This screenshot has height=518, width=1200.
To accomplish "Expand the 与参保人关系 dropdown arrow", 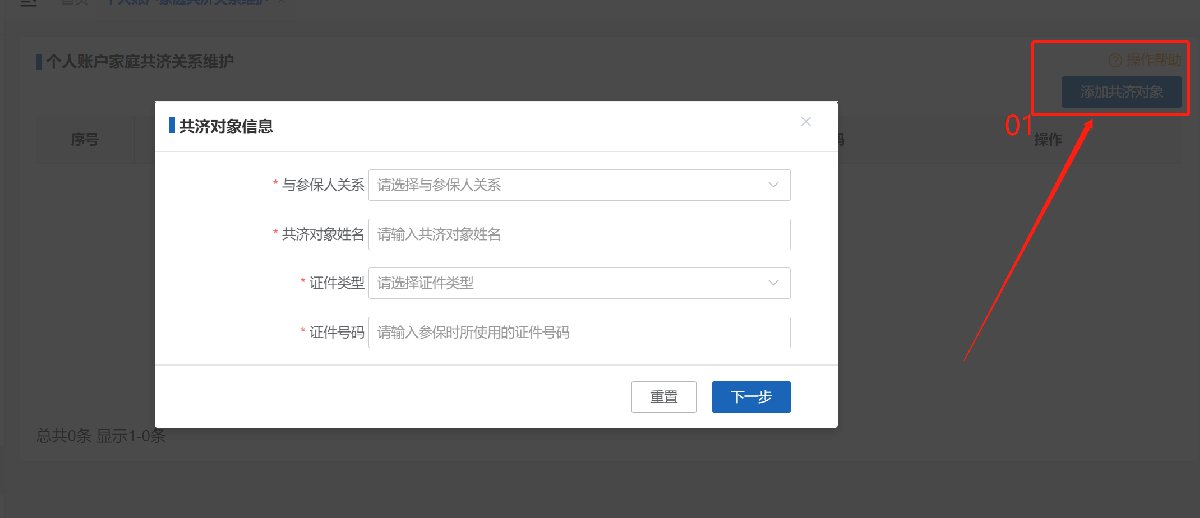I will pos(773,185).
